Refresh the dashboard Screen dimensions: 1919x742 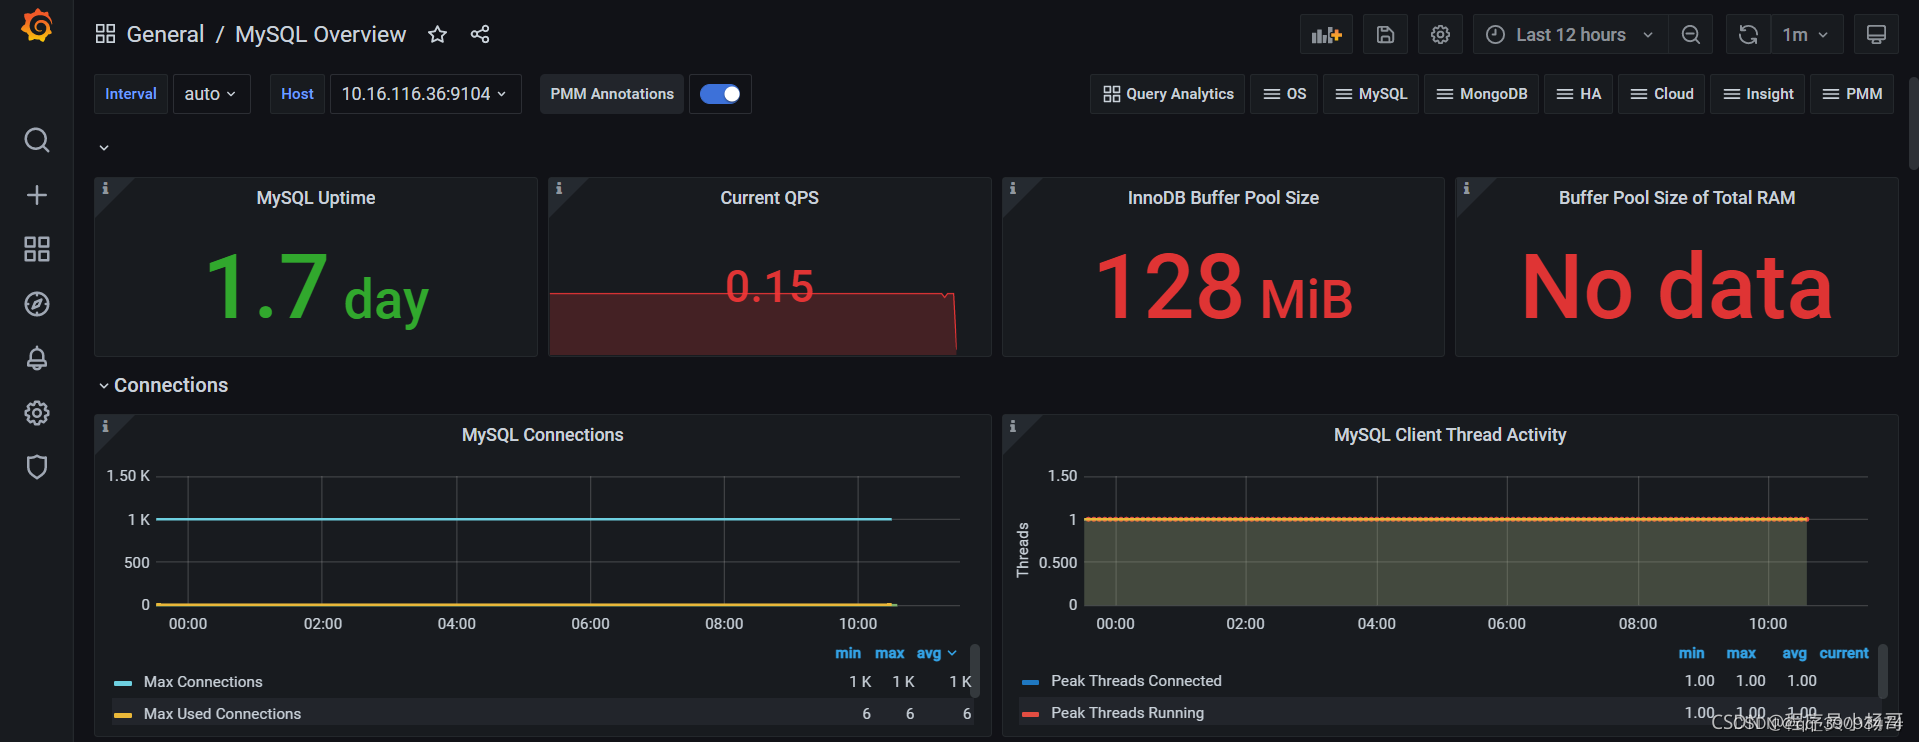[x=1748, y=35]
